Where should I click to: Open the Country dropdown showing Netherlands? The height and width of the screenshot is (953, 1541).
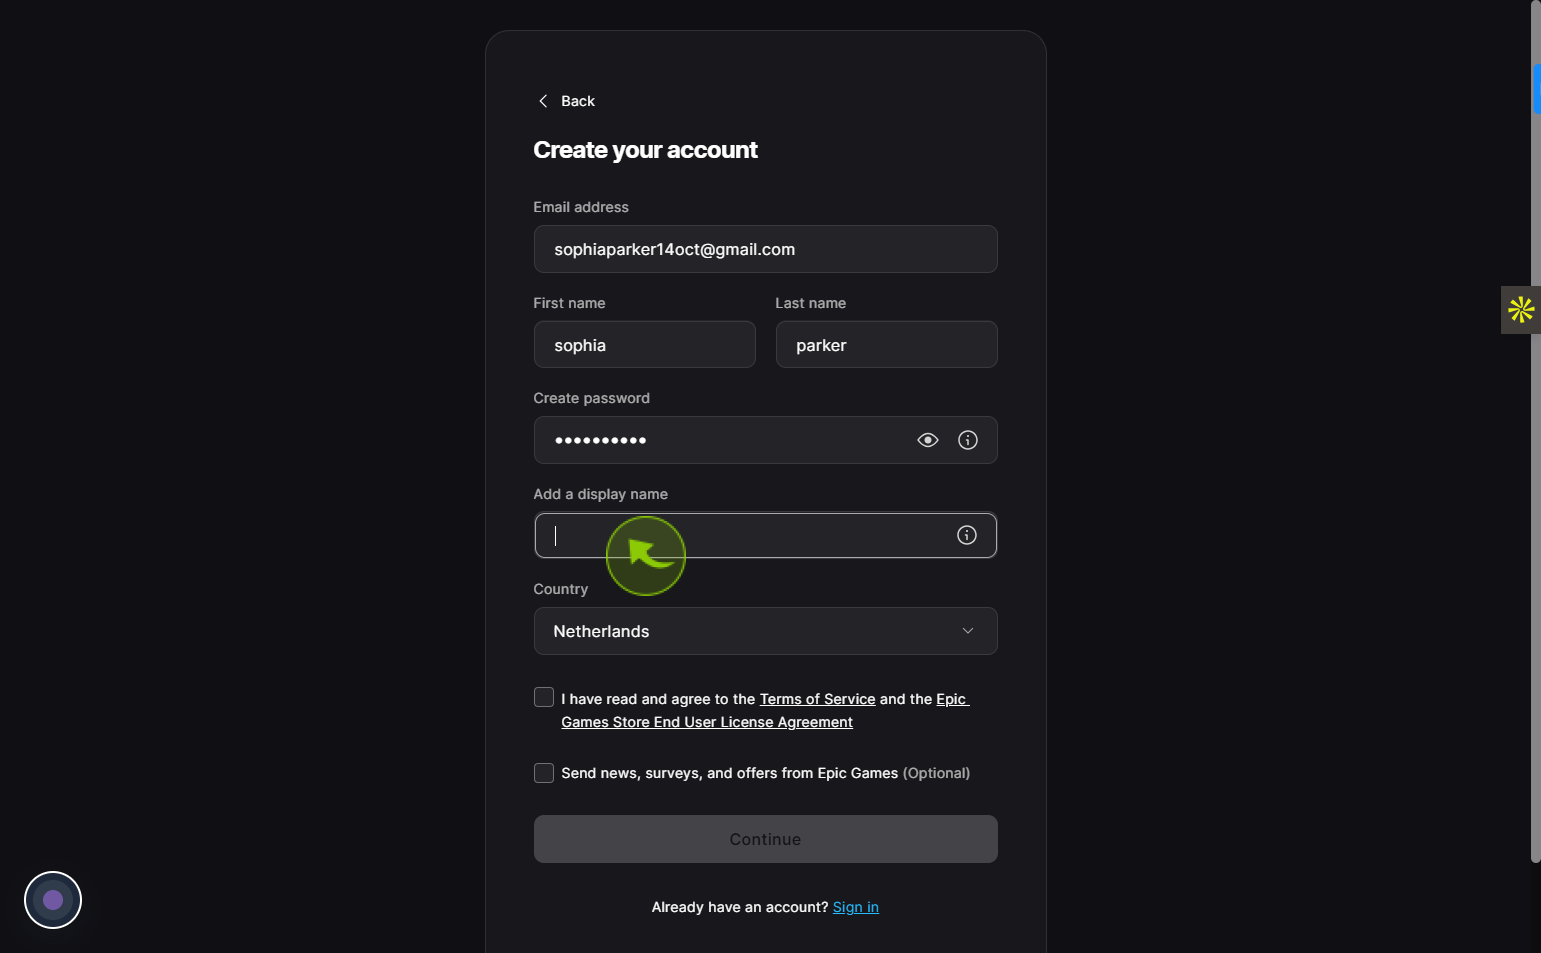(765, 631)
